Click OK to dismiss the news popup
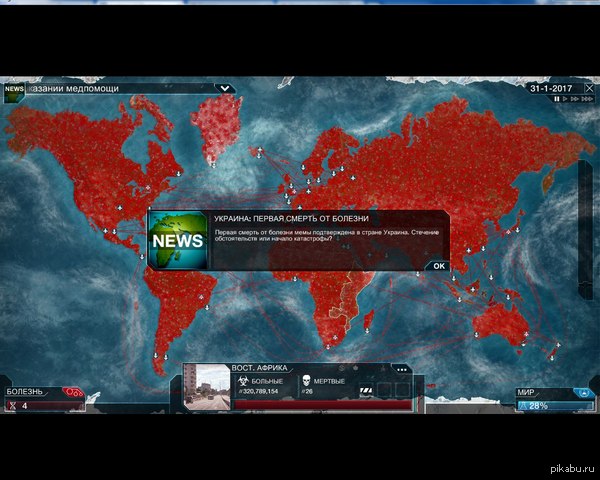 436,266
